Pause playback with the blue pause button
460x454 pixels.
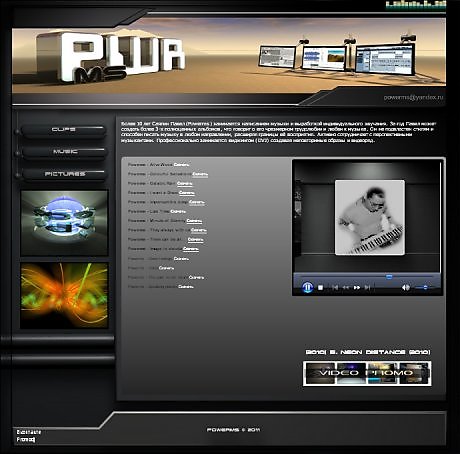(x=307, y=287)
